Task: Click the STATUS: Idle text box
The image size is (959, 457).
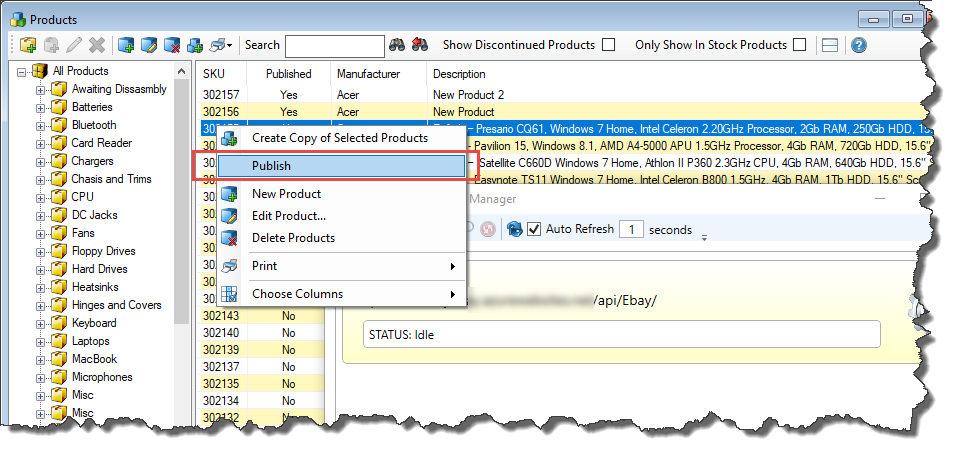Action: [x=621, y=335]
